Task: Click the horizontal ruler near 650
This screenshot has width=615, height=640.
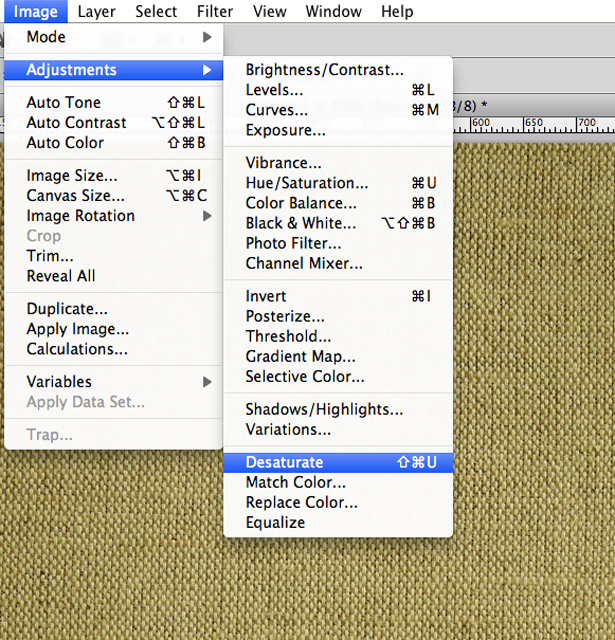Action: click(x=533, y=124)
